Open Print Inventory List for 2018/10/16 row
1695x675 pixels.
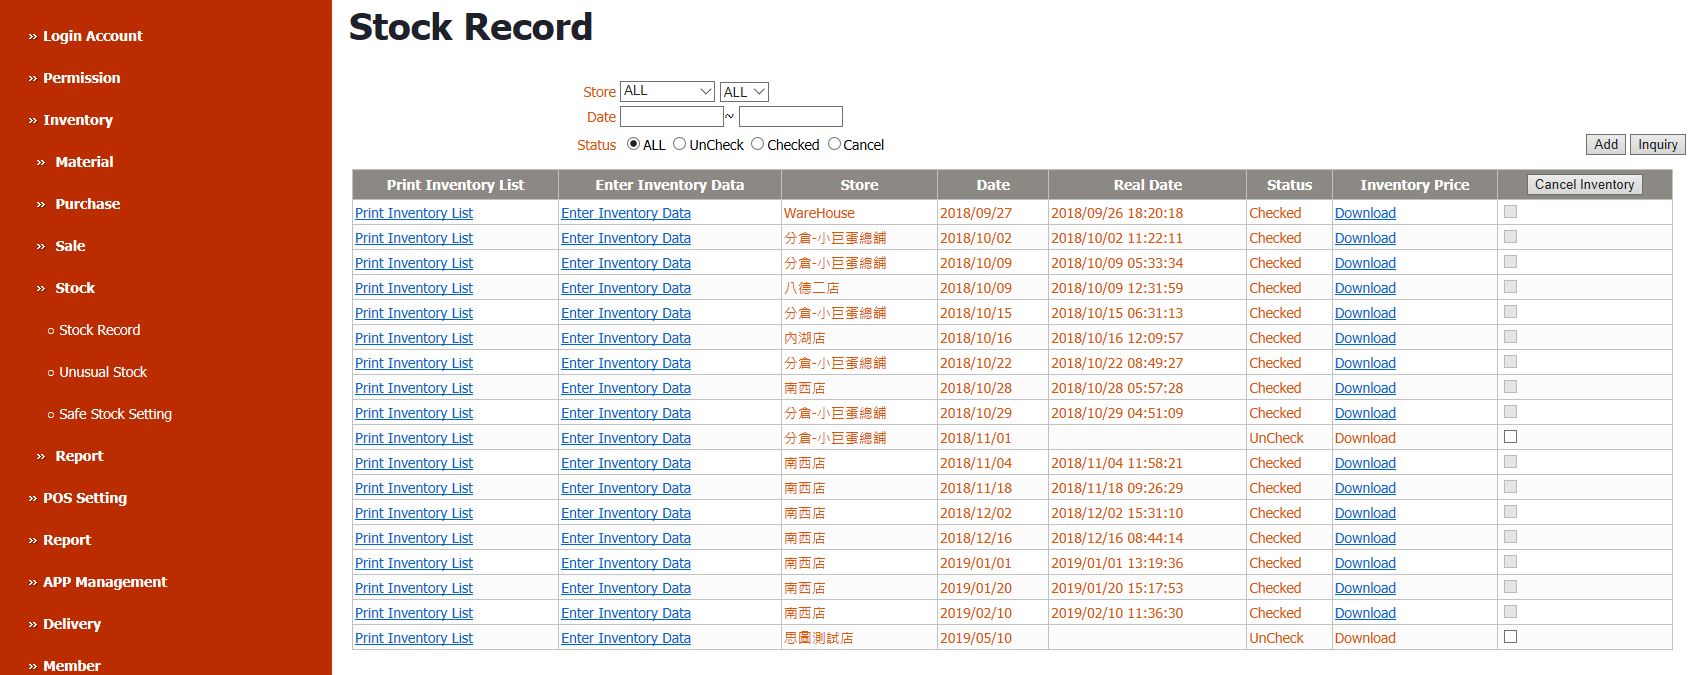click(414, 338)
